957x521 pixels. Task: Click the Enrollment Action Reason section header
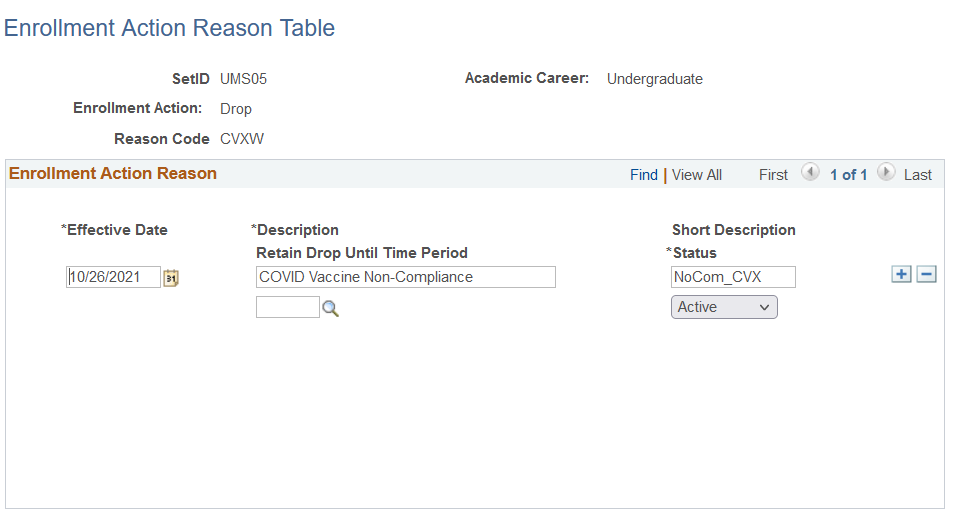click(113, 173)
